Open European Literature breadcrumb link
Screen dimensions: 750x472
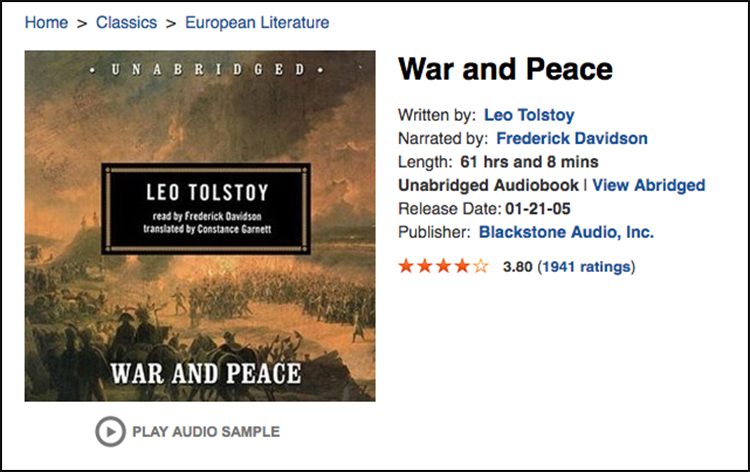coord(257,22)
